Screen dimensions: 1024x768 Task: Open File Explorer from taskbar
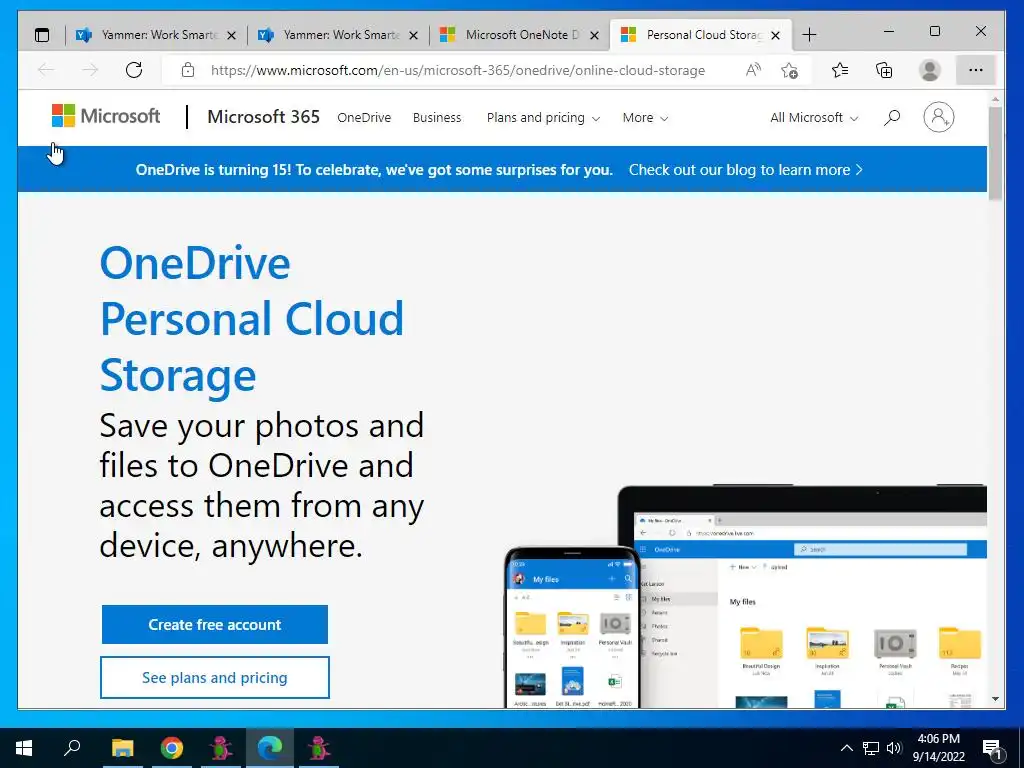122,748
